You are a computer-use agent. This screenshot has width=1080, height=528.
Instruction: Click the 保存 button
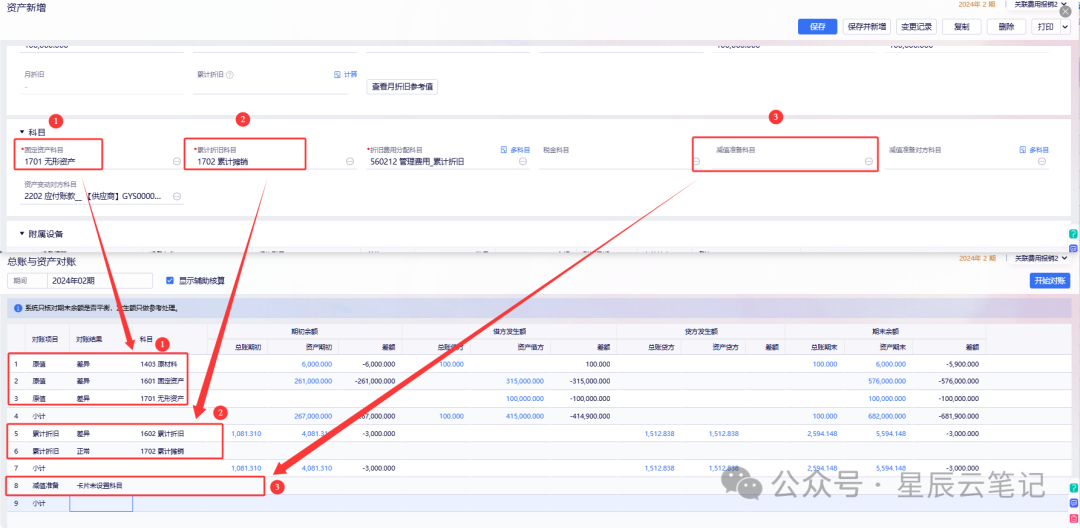tap(818, 27)
